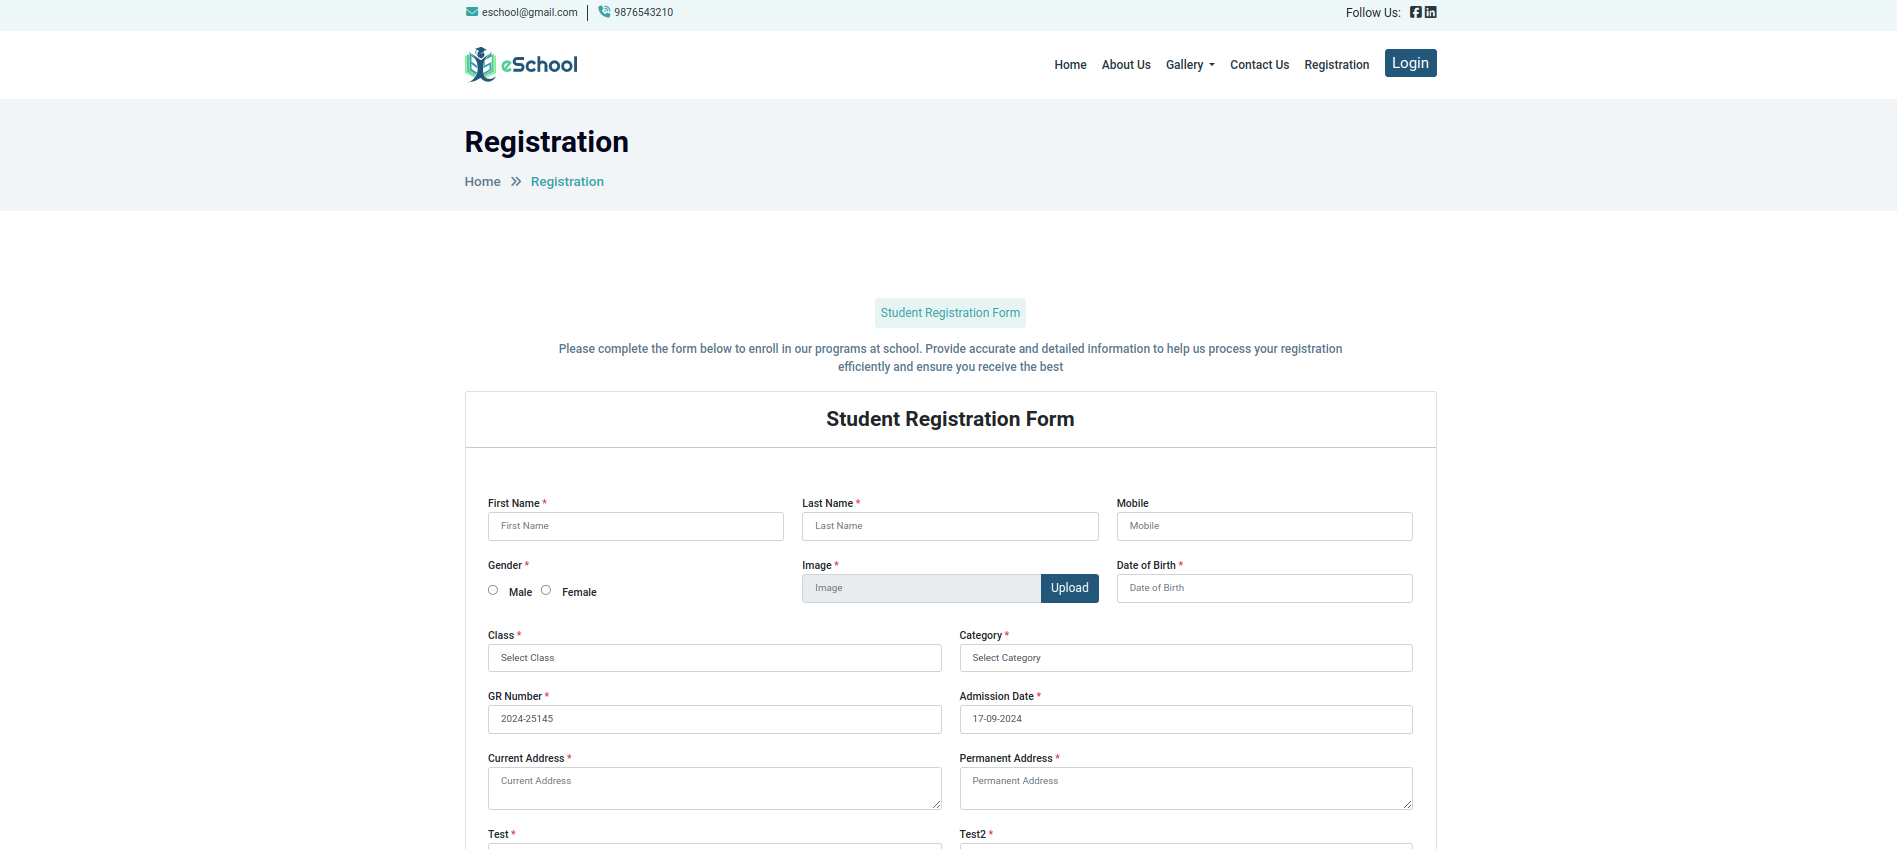Focus the First Name input field
The width and height of the screenshot is (1897, 849).
(635, 527)
